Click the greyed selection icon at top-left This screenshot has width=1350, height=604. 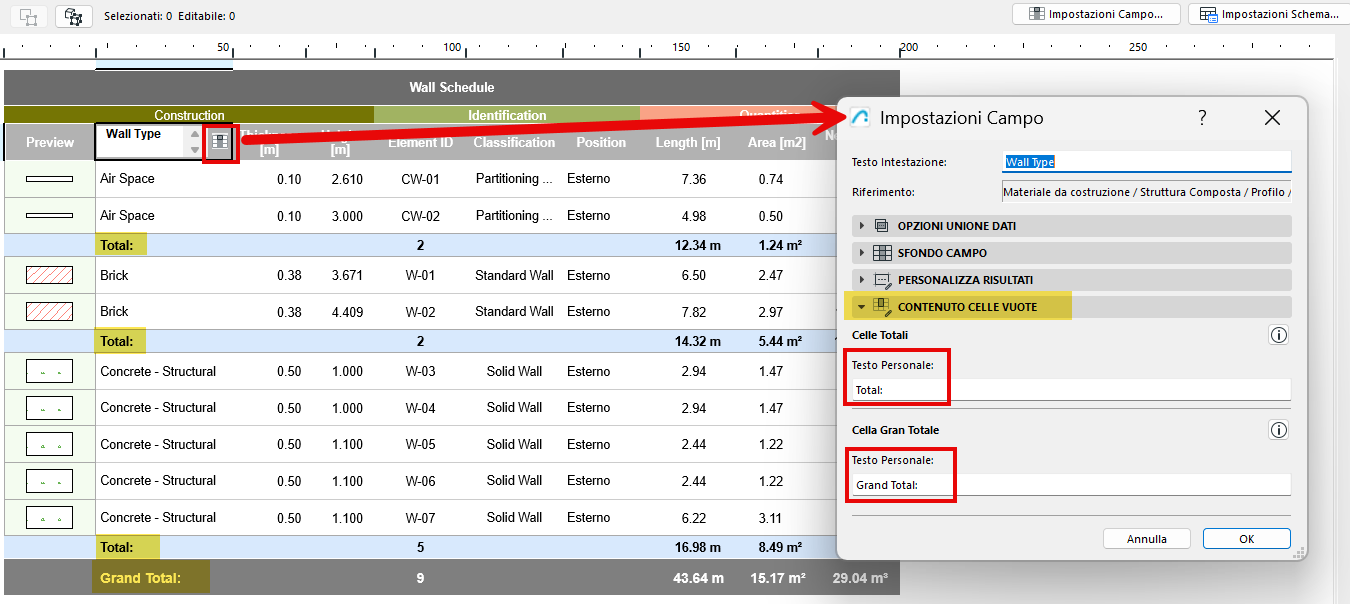tap(28, 16)
